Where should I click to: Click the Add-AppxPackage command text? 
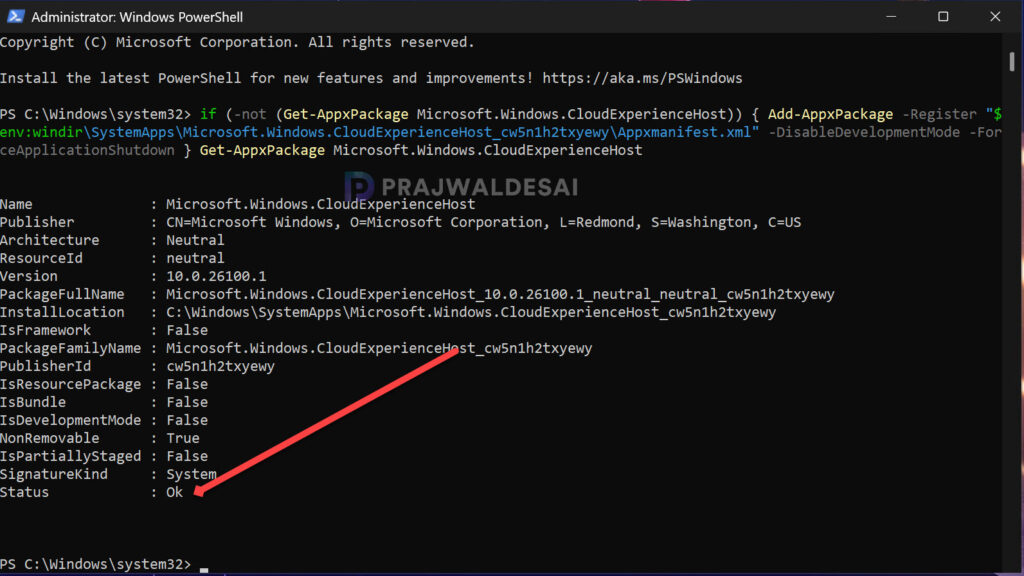[x=830, y=114]
